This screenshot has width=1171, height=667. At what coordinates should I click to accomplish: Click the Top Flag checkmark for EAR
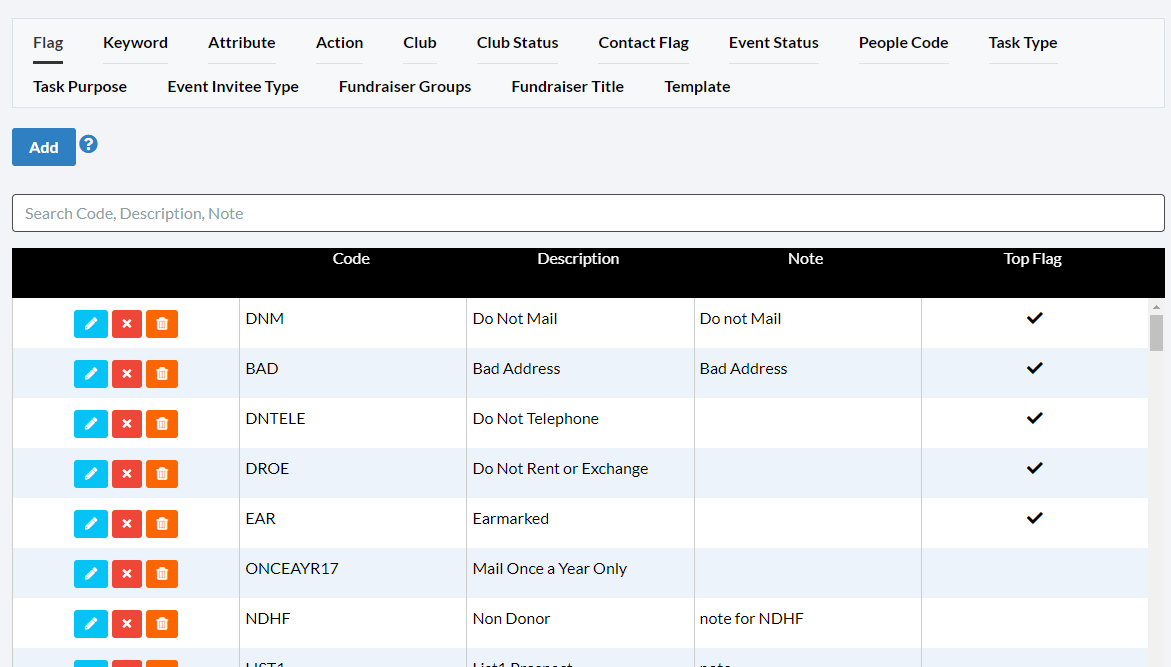[1034, 518]
